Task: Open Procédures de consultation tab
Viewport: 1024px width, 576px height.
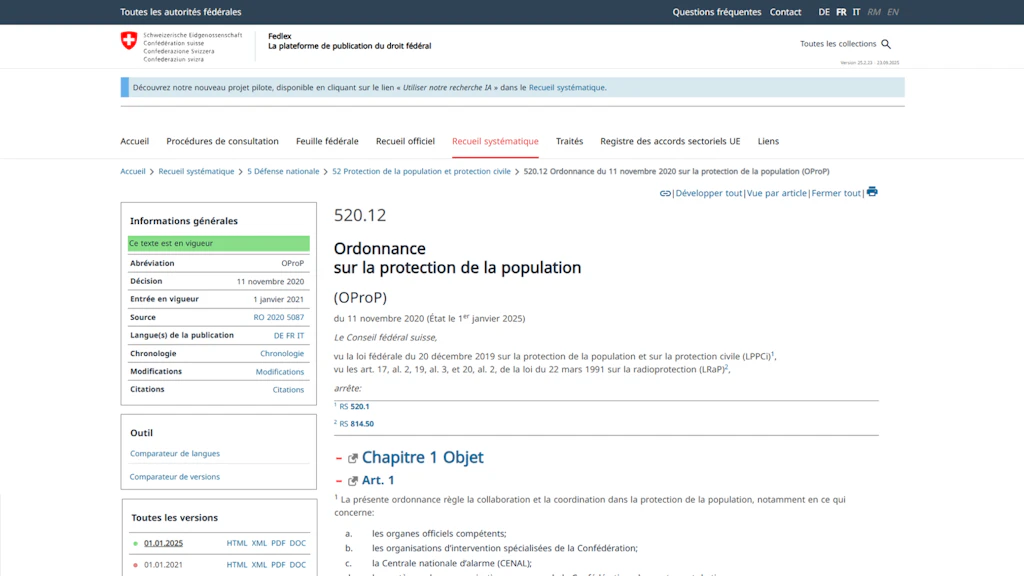Action: [222, 141]
